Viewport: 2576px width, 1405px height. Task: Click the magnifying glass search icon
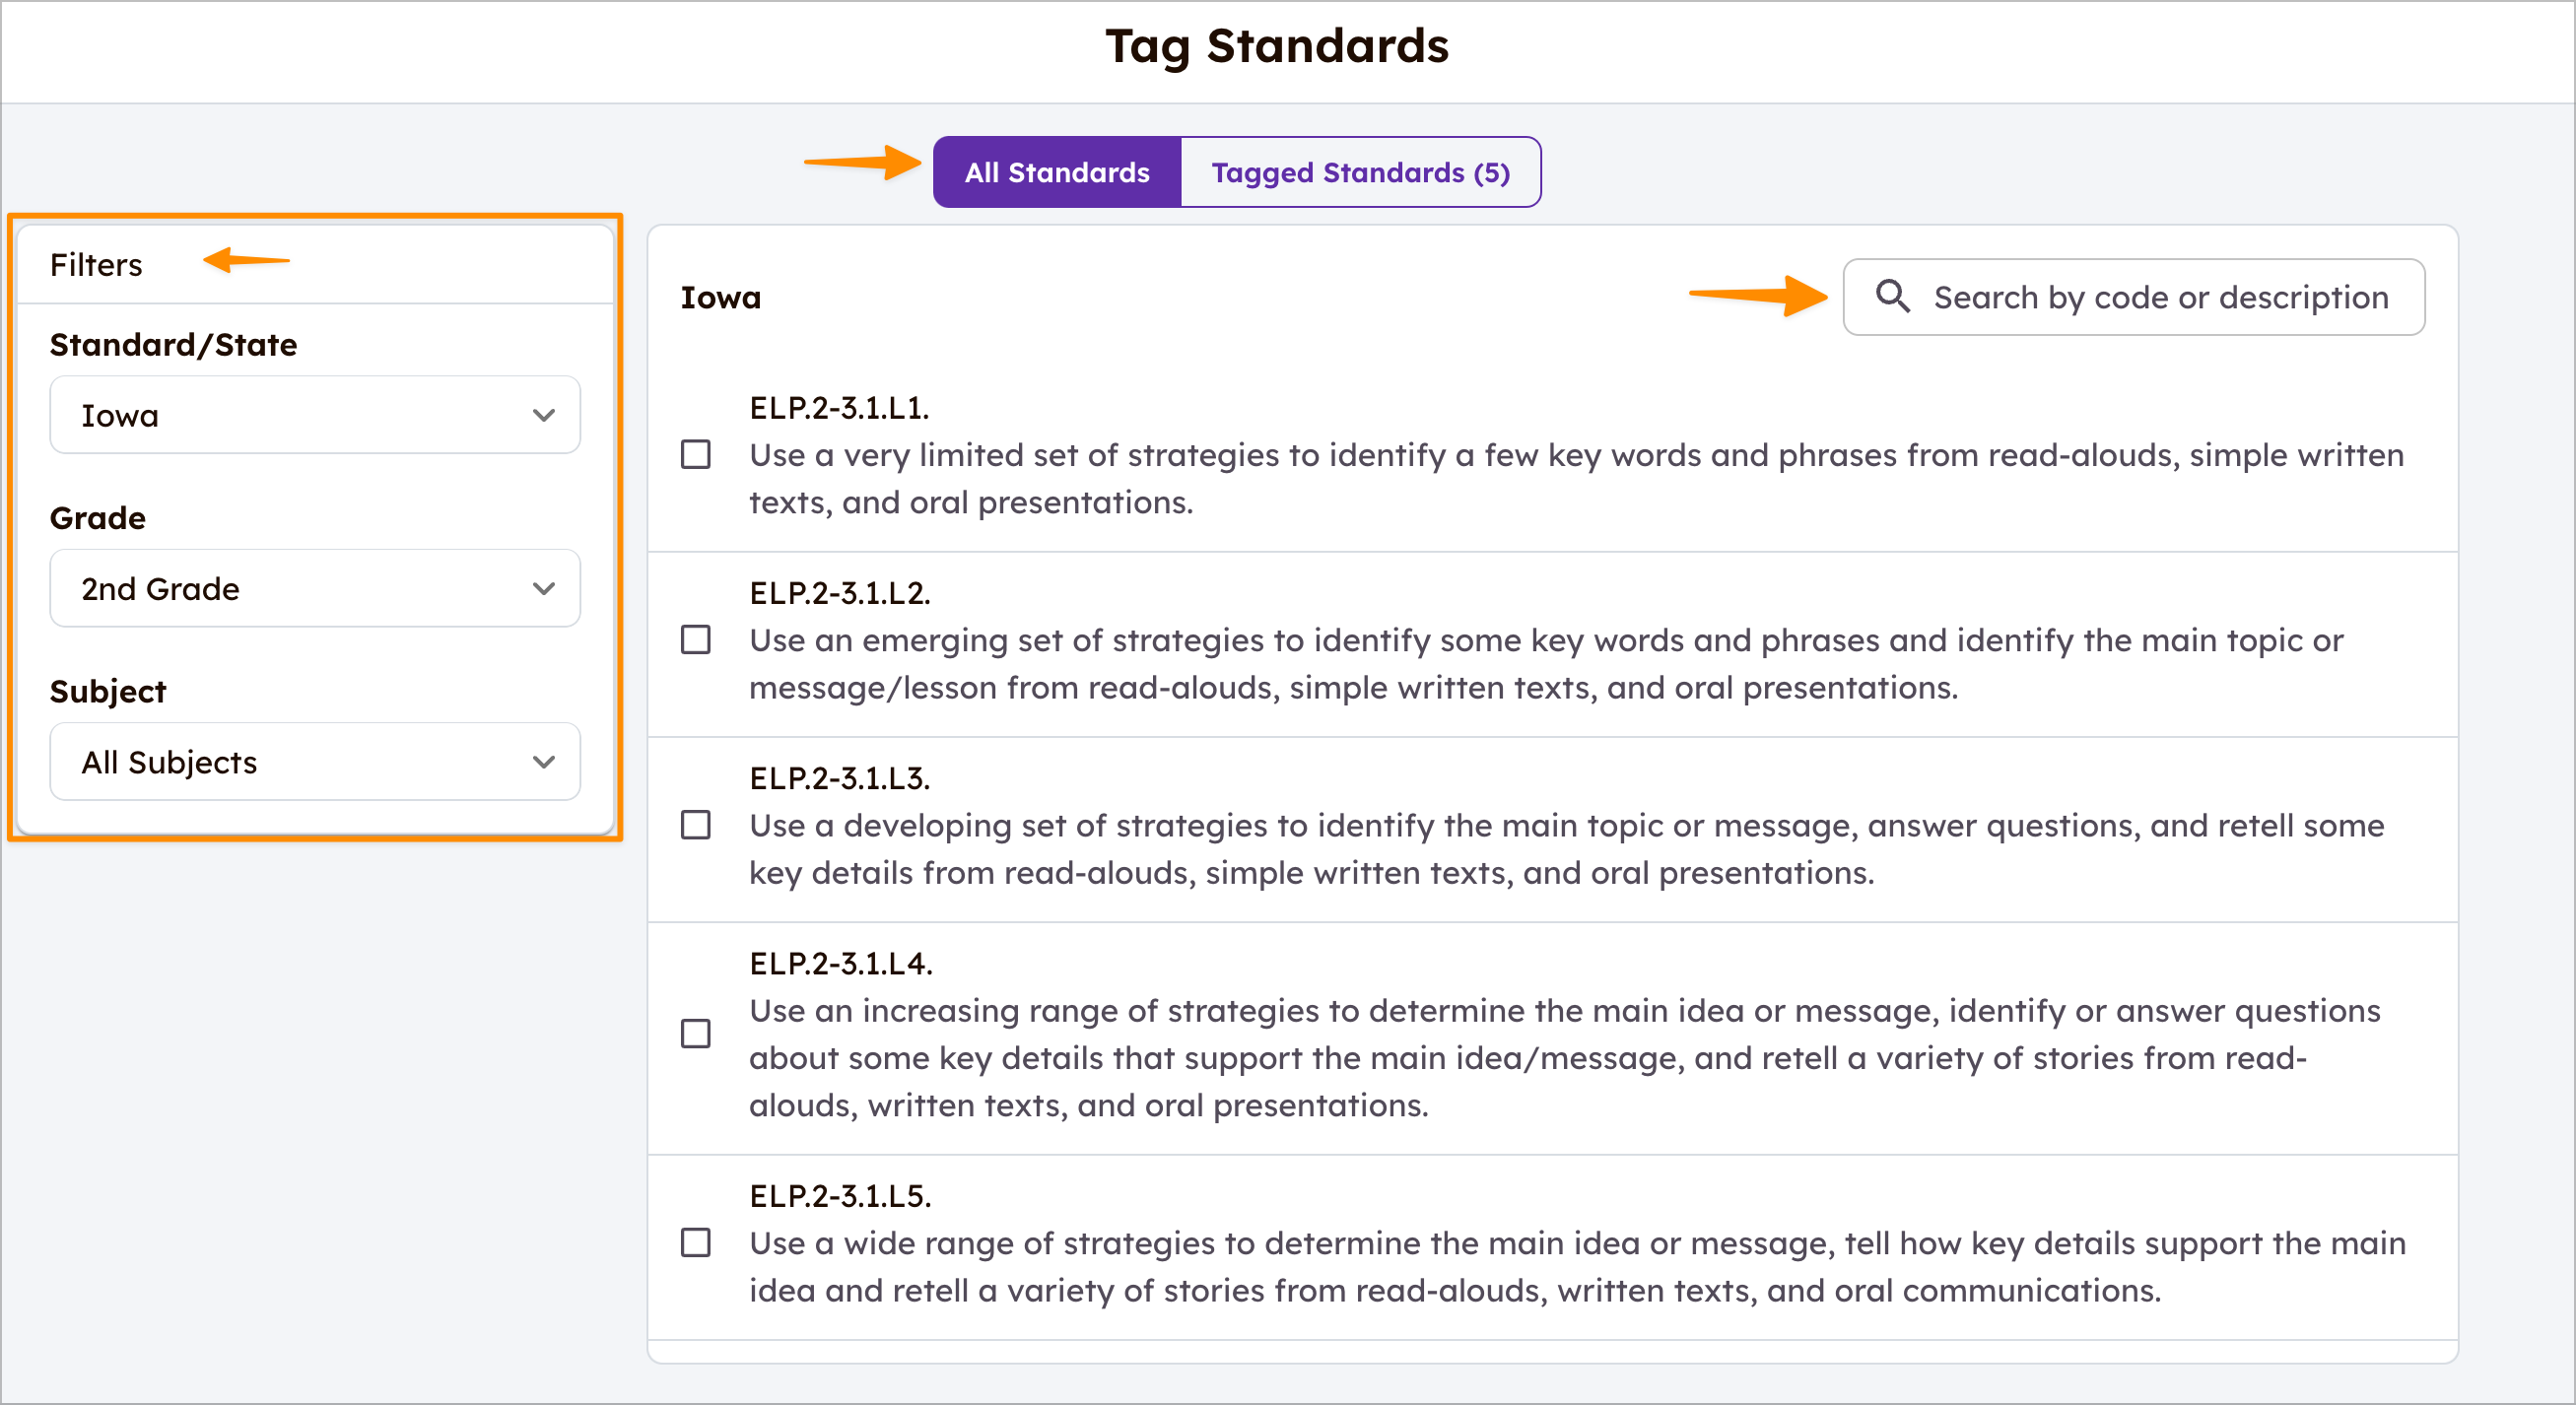(x=1892, y=296)
